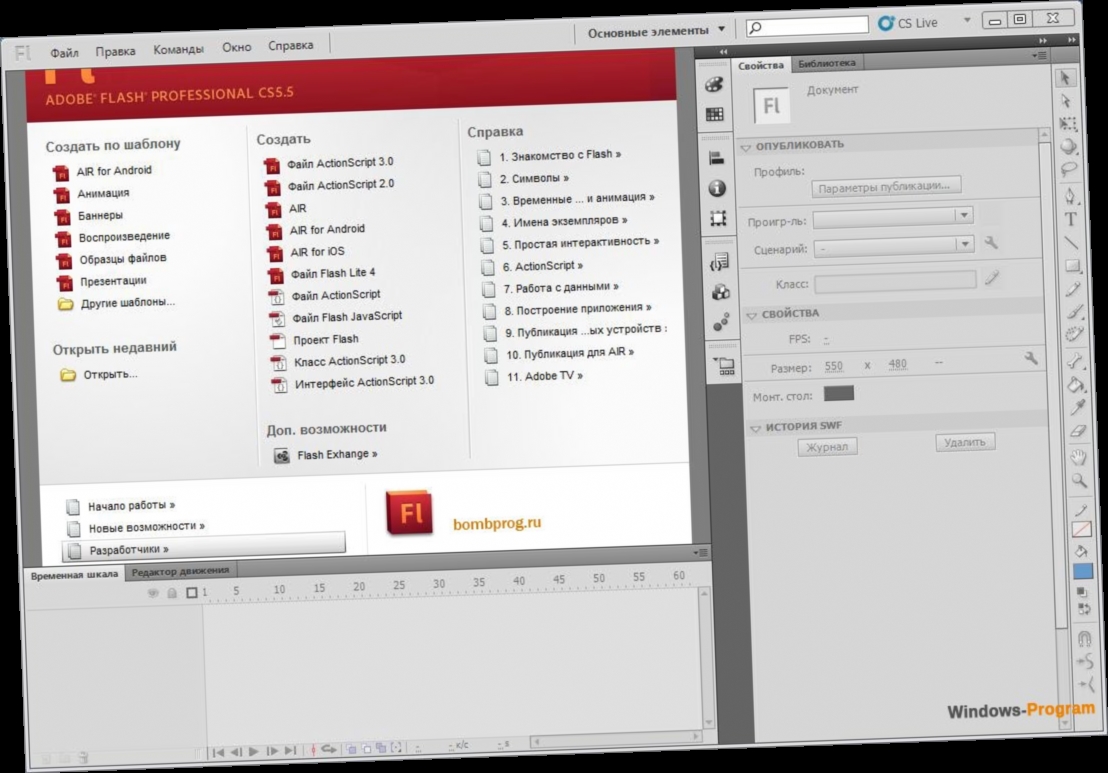Pick the Free Transform tool
Screen dimensions: 1108x773
(1068, 124)
